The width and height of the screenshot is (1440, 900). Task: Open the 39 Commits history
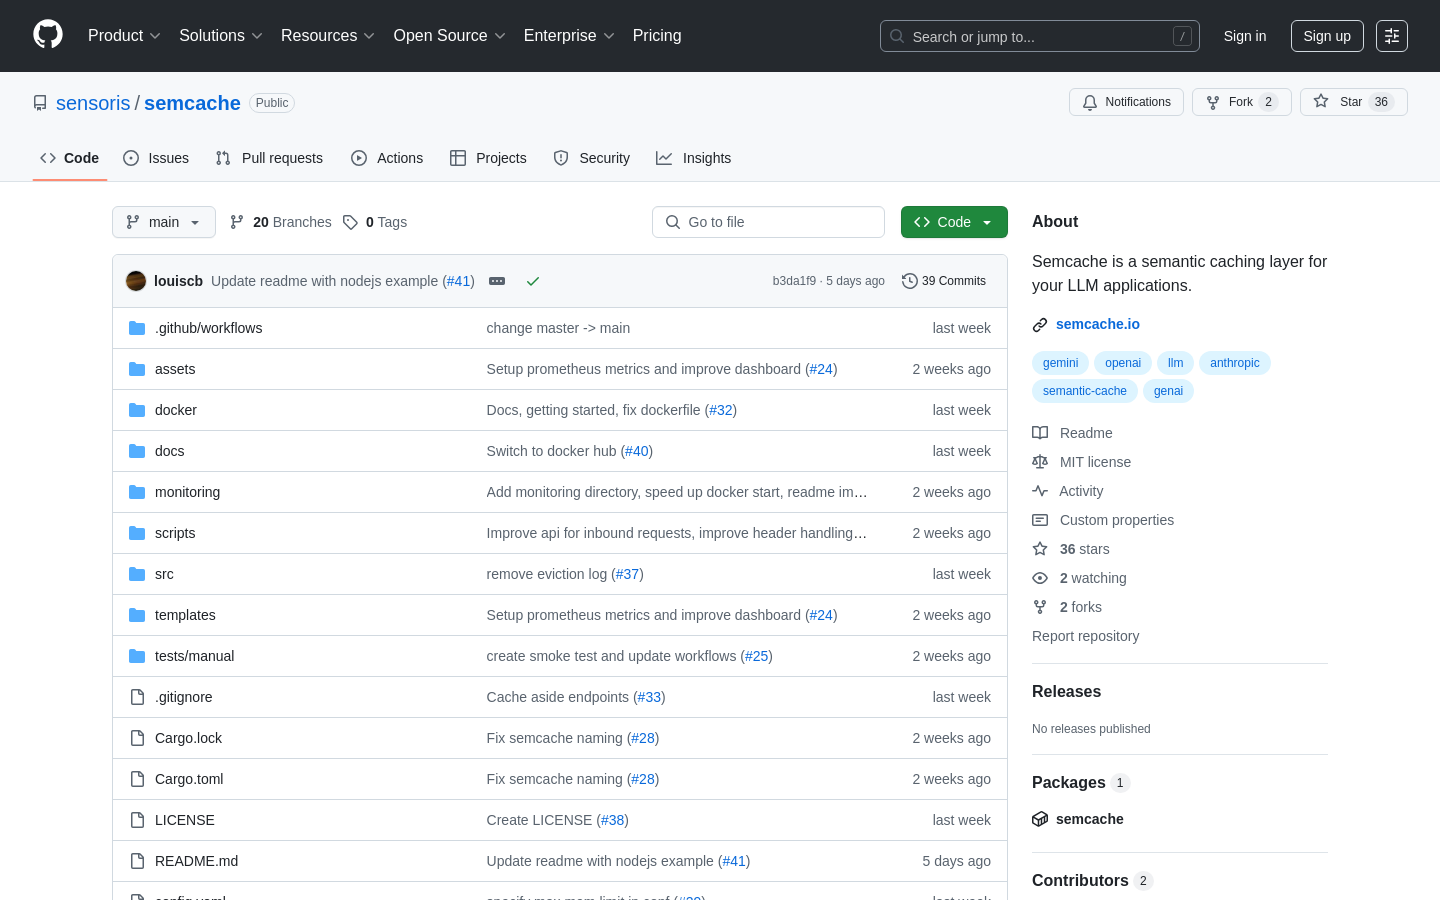click(944, 281)
